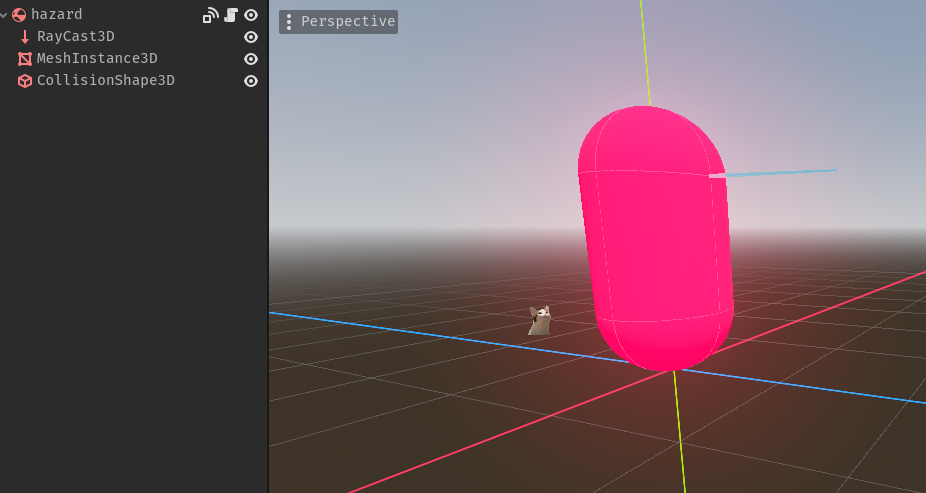This screenshot has height=493, width=926.
Task: Select the MeshInstance3D node label
Action: (97, 59)
